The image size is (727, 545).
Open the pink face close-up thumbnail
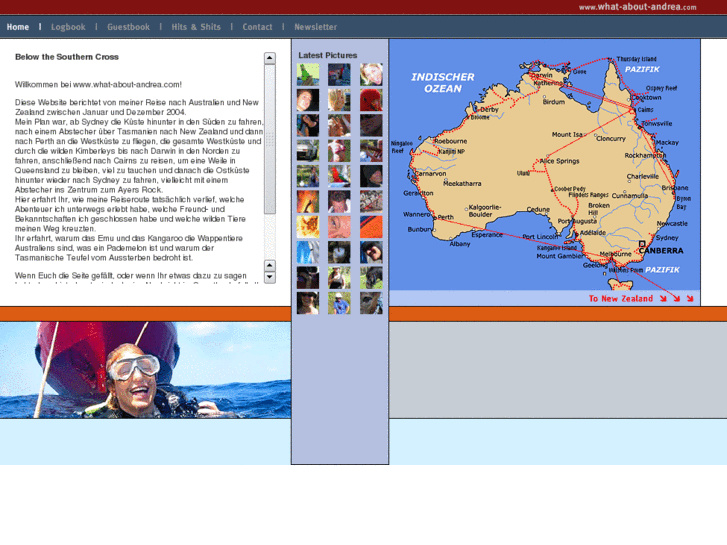pos(339,227)
